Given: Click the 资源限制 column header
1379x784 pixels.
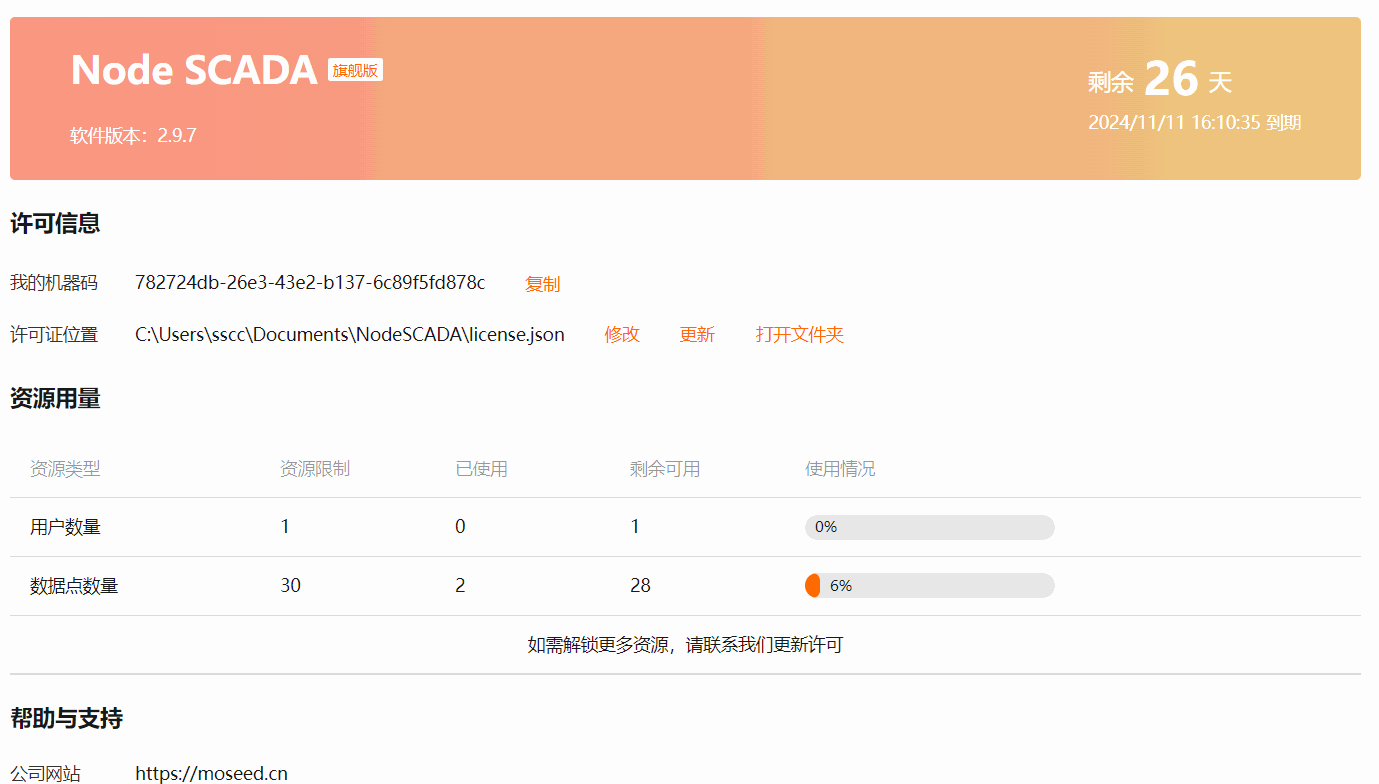Looking at the screenshot, I should [x=315, y=469].
